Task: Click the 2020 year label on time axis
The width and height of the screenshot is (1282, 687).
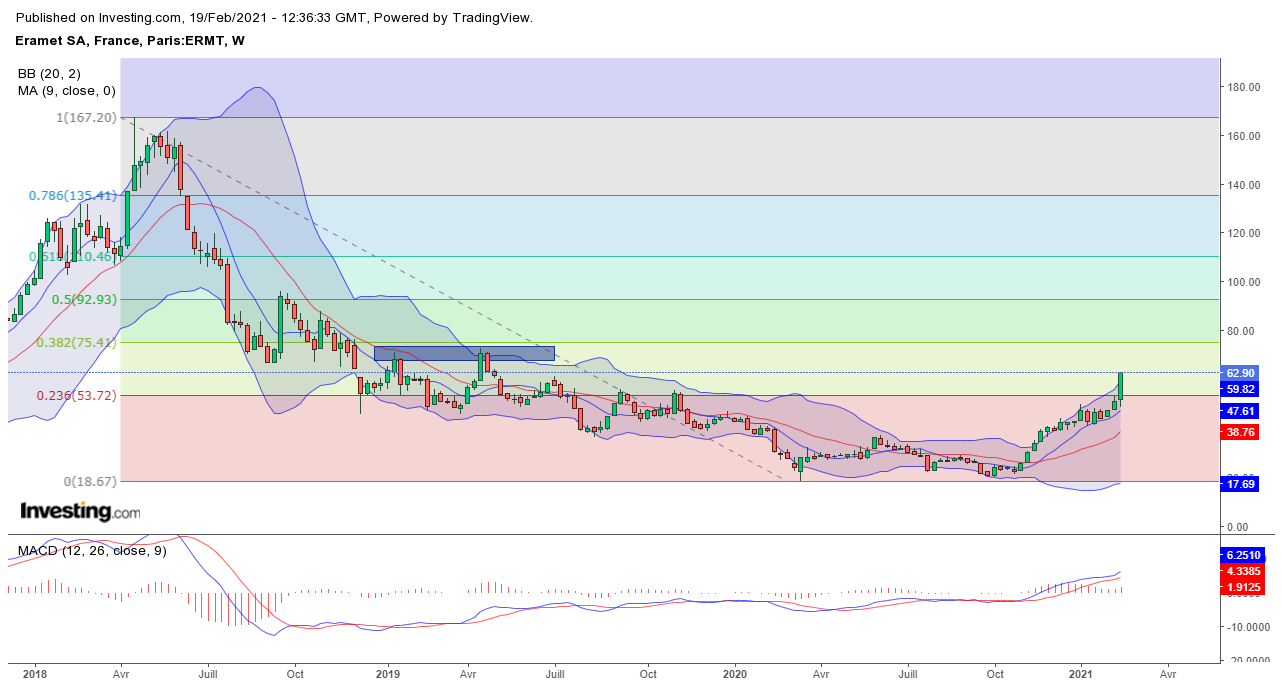Action: tap(735, 675)
